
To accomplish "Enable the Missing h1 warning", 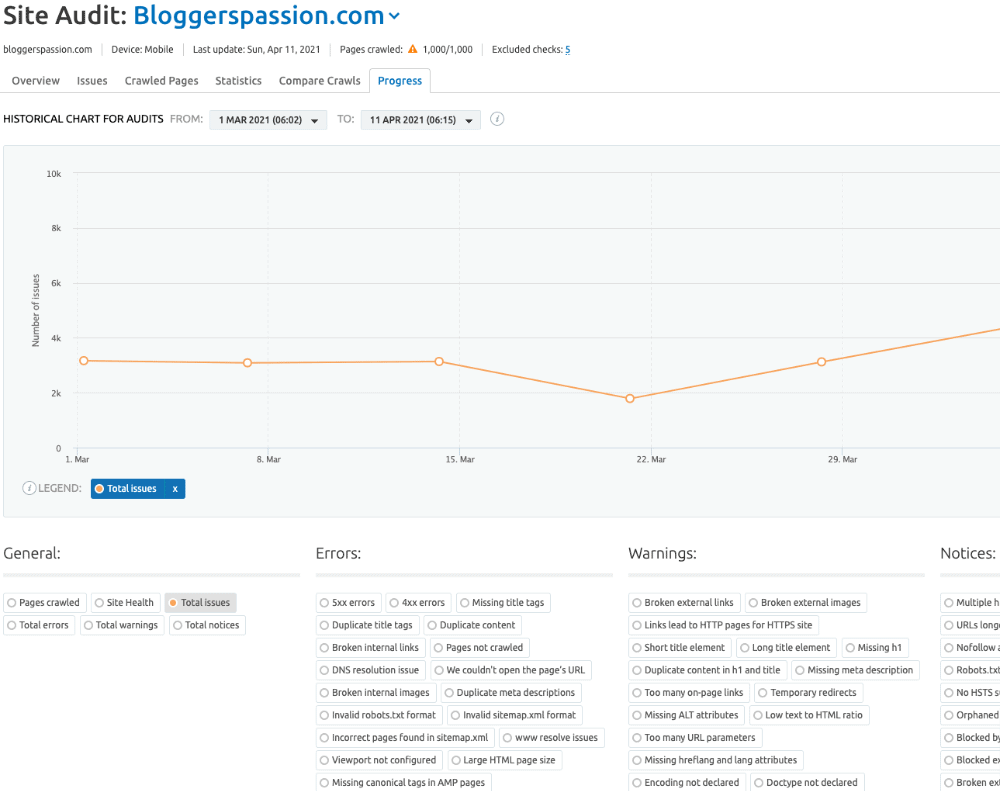I will [x=875, y=647].
